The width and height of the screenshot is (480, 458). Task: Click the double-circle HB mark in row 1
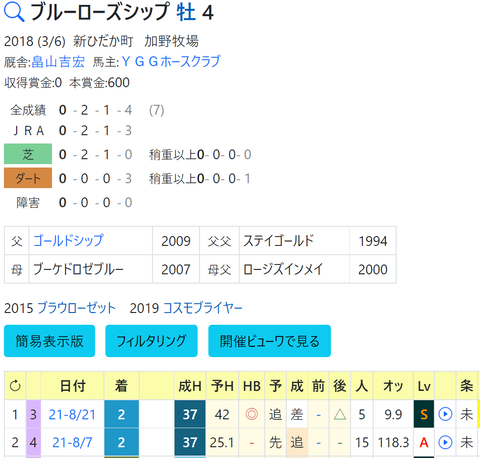point(252,414)
